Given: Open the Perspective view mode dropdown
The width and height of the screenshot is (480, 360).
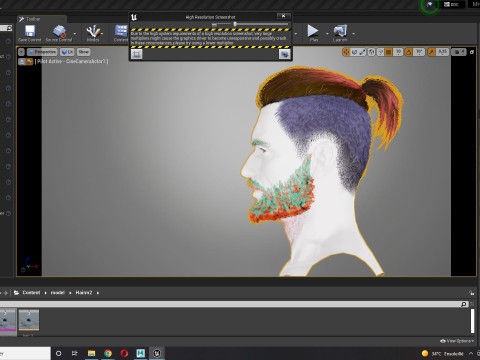Looking at the screenshot, I should (x=42, y=52).
